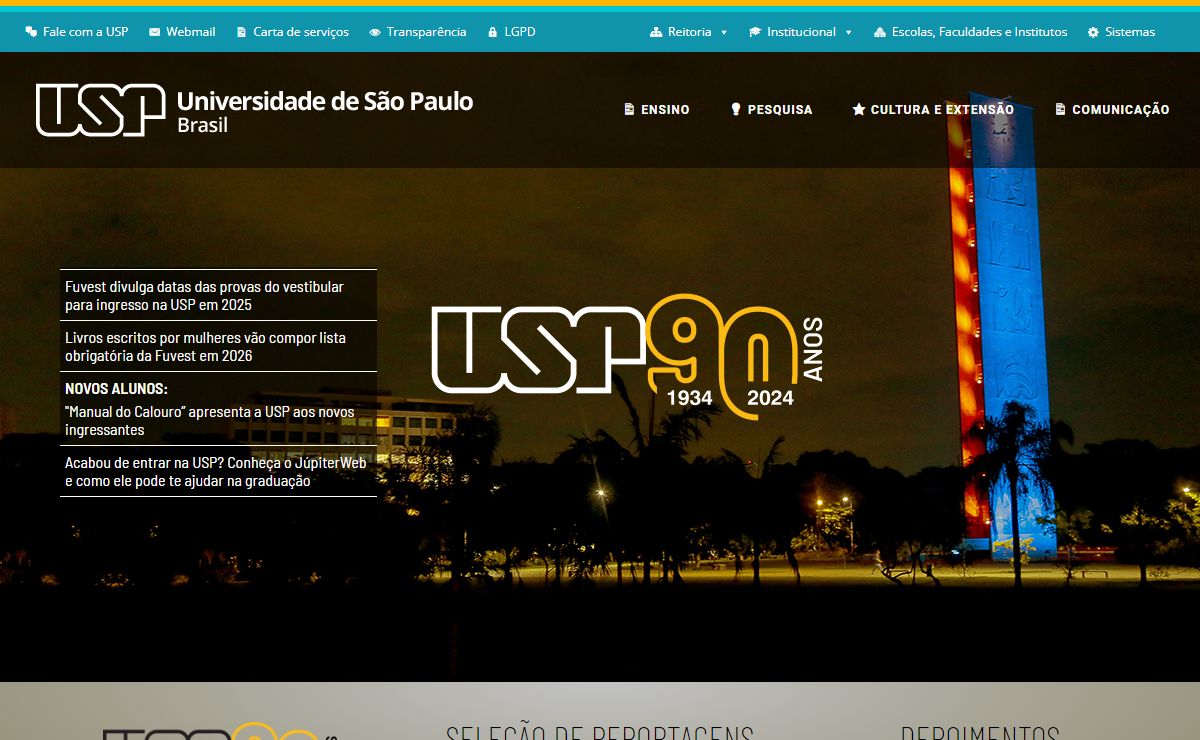Click the padlock icon beside LGPD
This screenshot has width=1200, height=740.
point(492,32)
